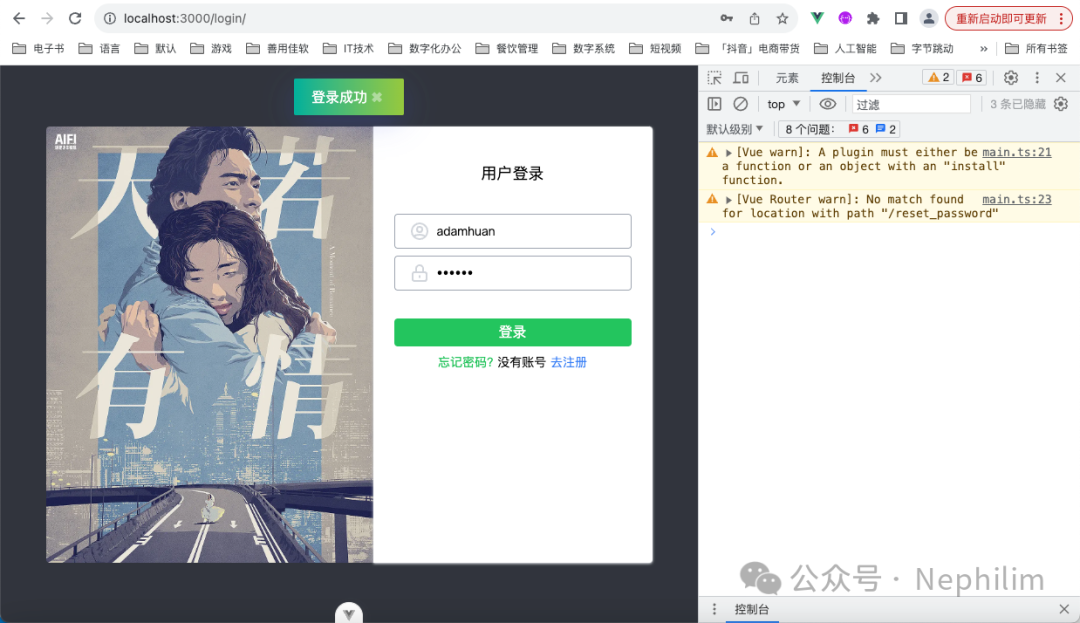1080x623 pixels.
Task: Open 短视频 bookmark folder
Action: [656, 48]
